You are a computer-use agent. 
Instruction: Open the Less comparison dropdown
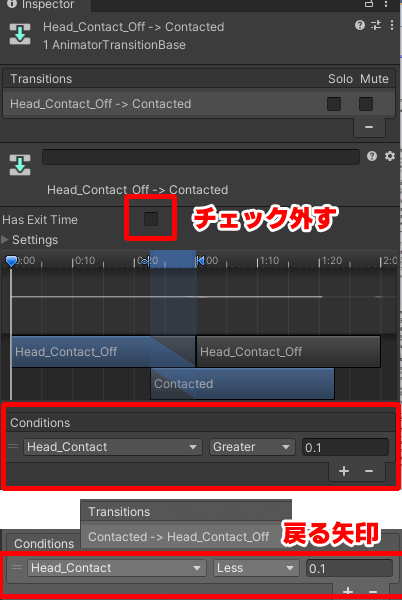[x=256, y=568]
